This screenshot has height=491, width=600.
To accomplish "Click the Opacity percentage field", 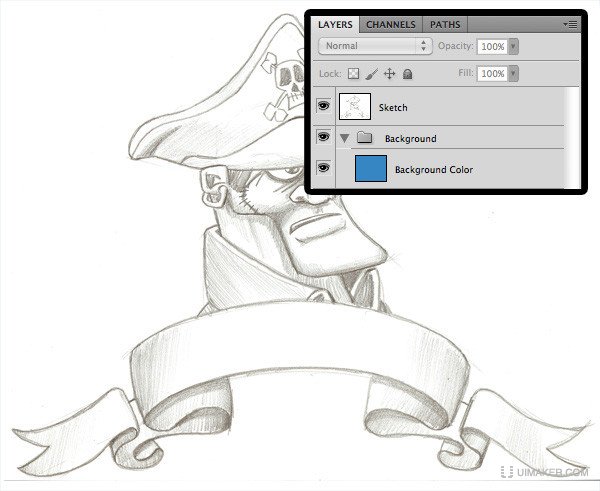I will point(492,46).
